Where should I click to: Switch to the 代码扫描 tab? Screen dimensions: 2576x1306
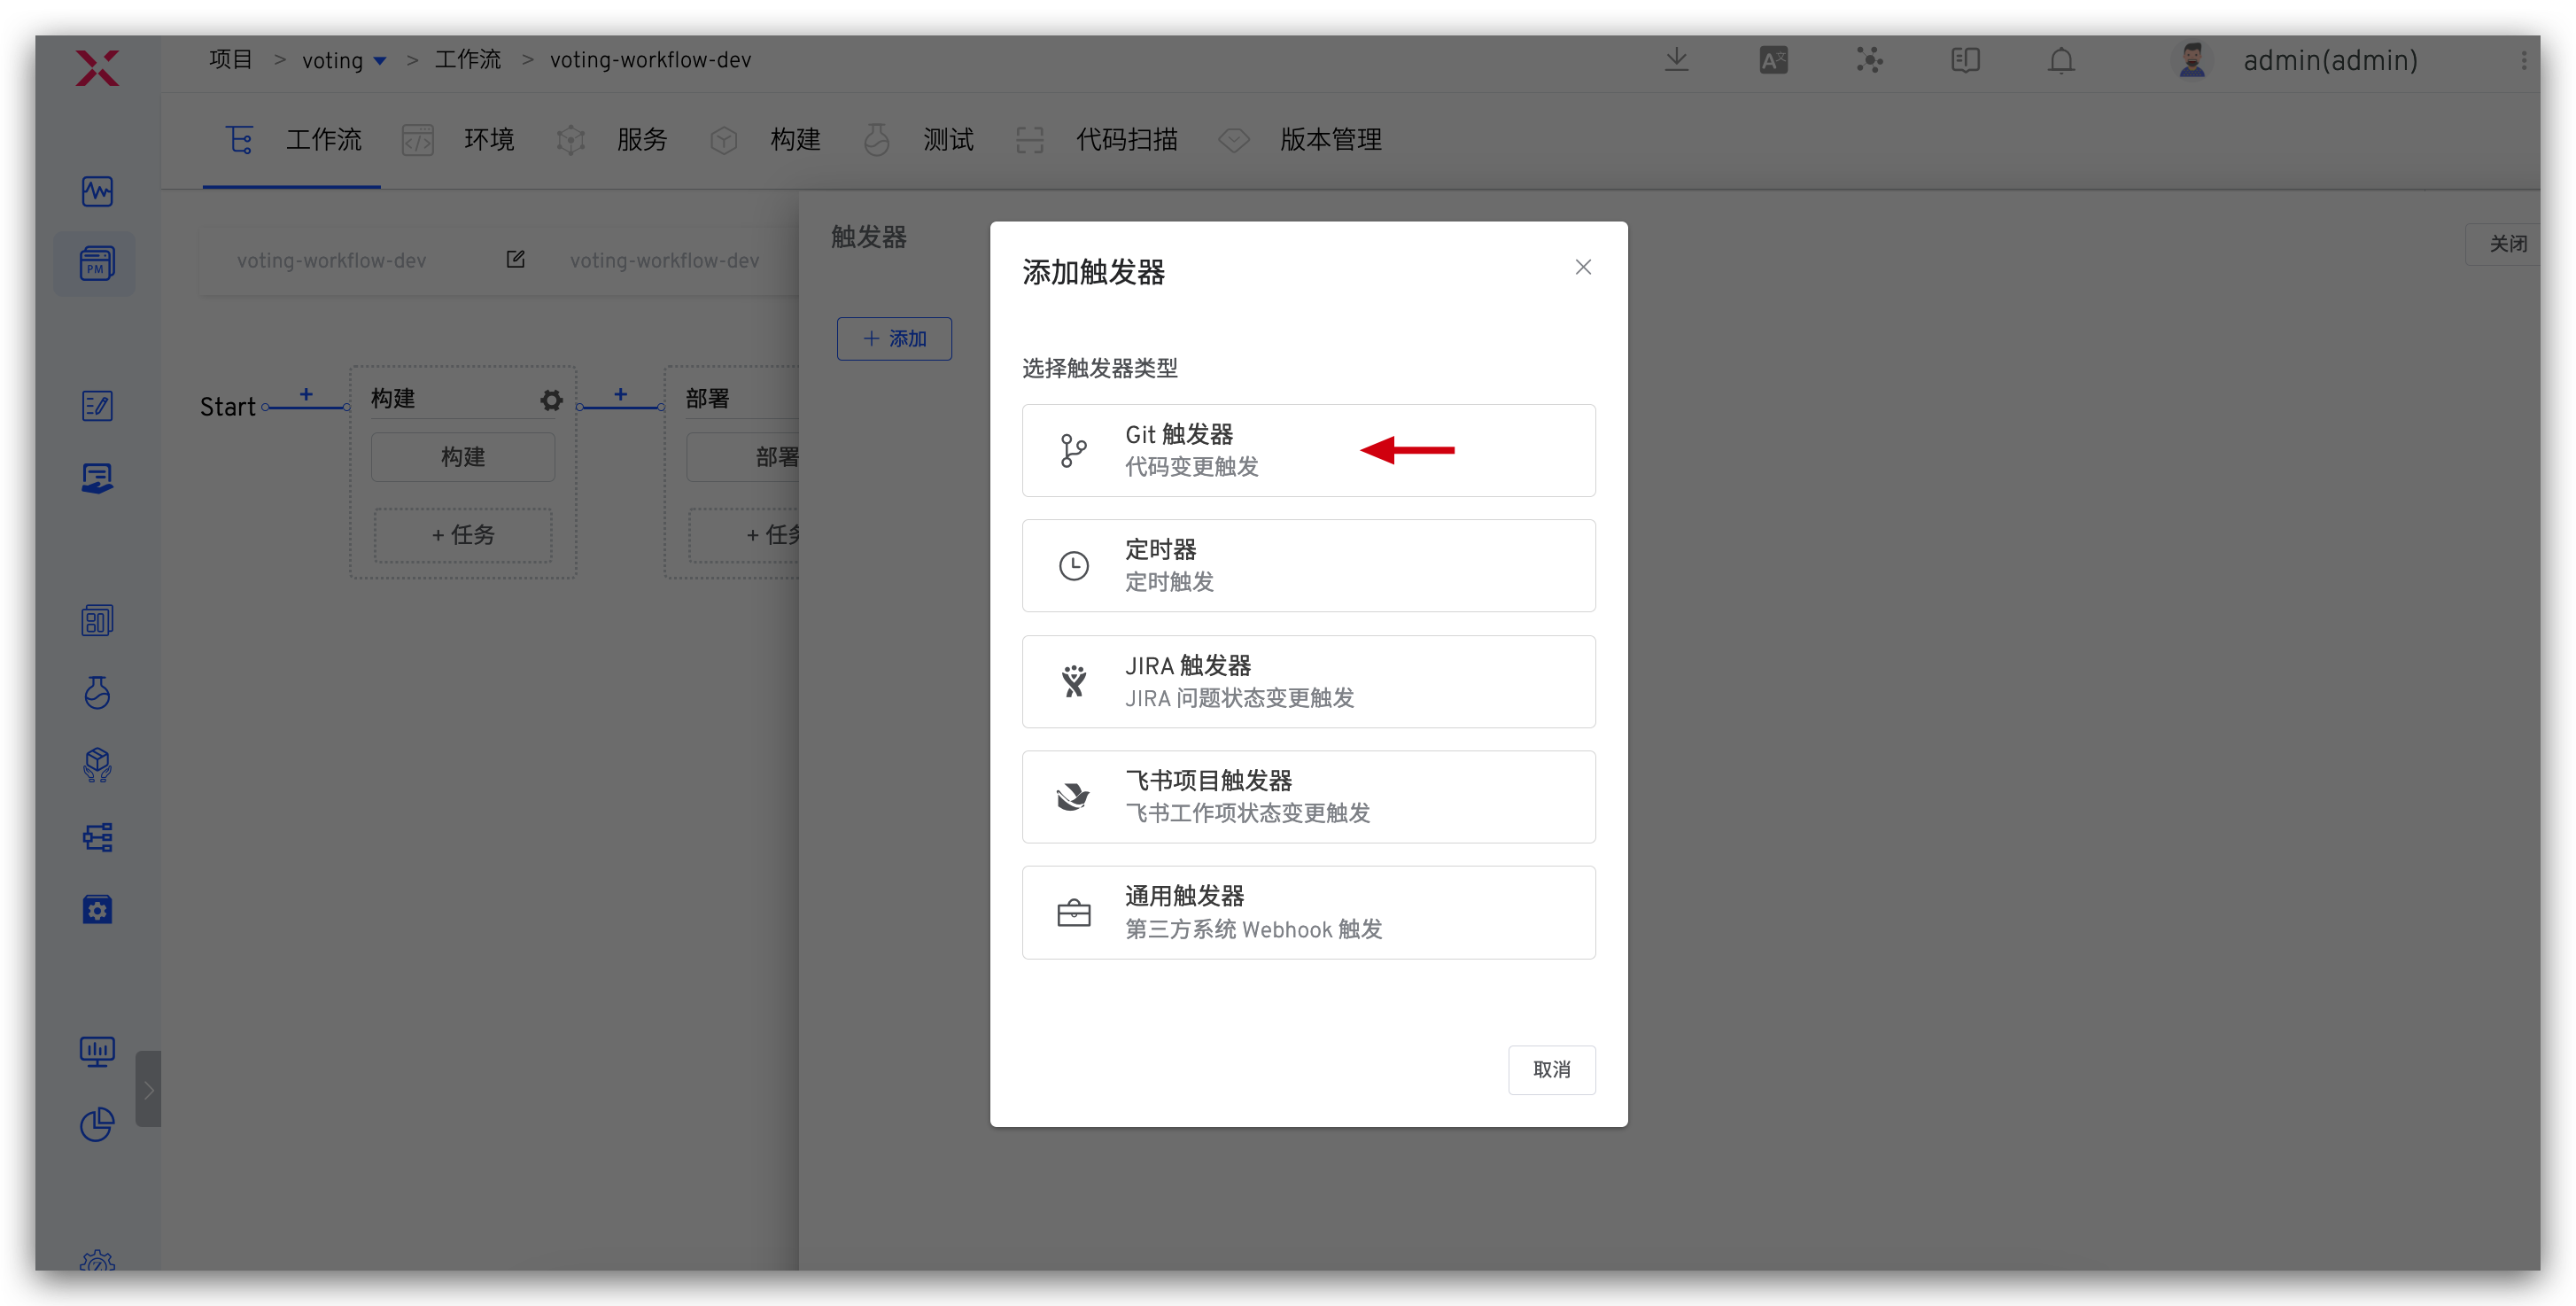click(x=1126, y=140)
